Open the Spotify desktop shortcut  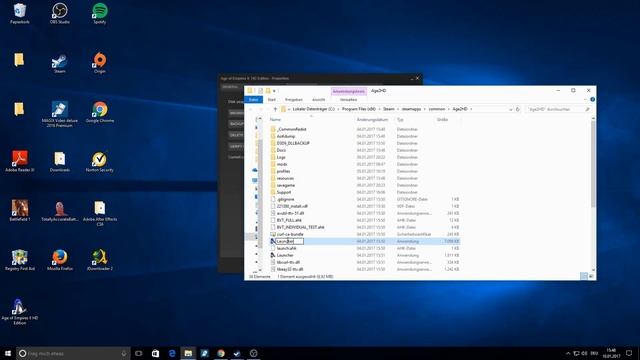point(100,13)
